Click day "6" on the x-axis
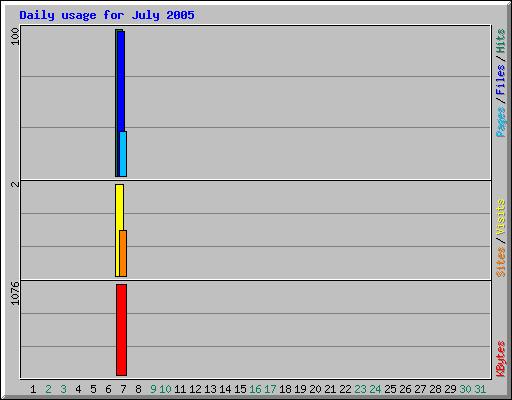The width and height of the screenshot is (512, 400). pos(108,389)
